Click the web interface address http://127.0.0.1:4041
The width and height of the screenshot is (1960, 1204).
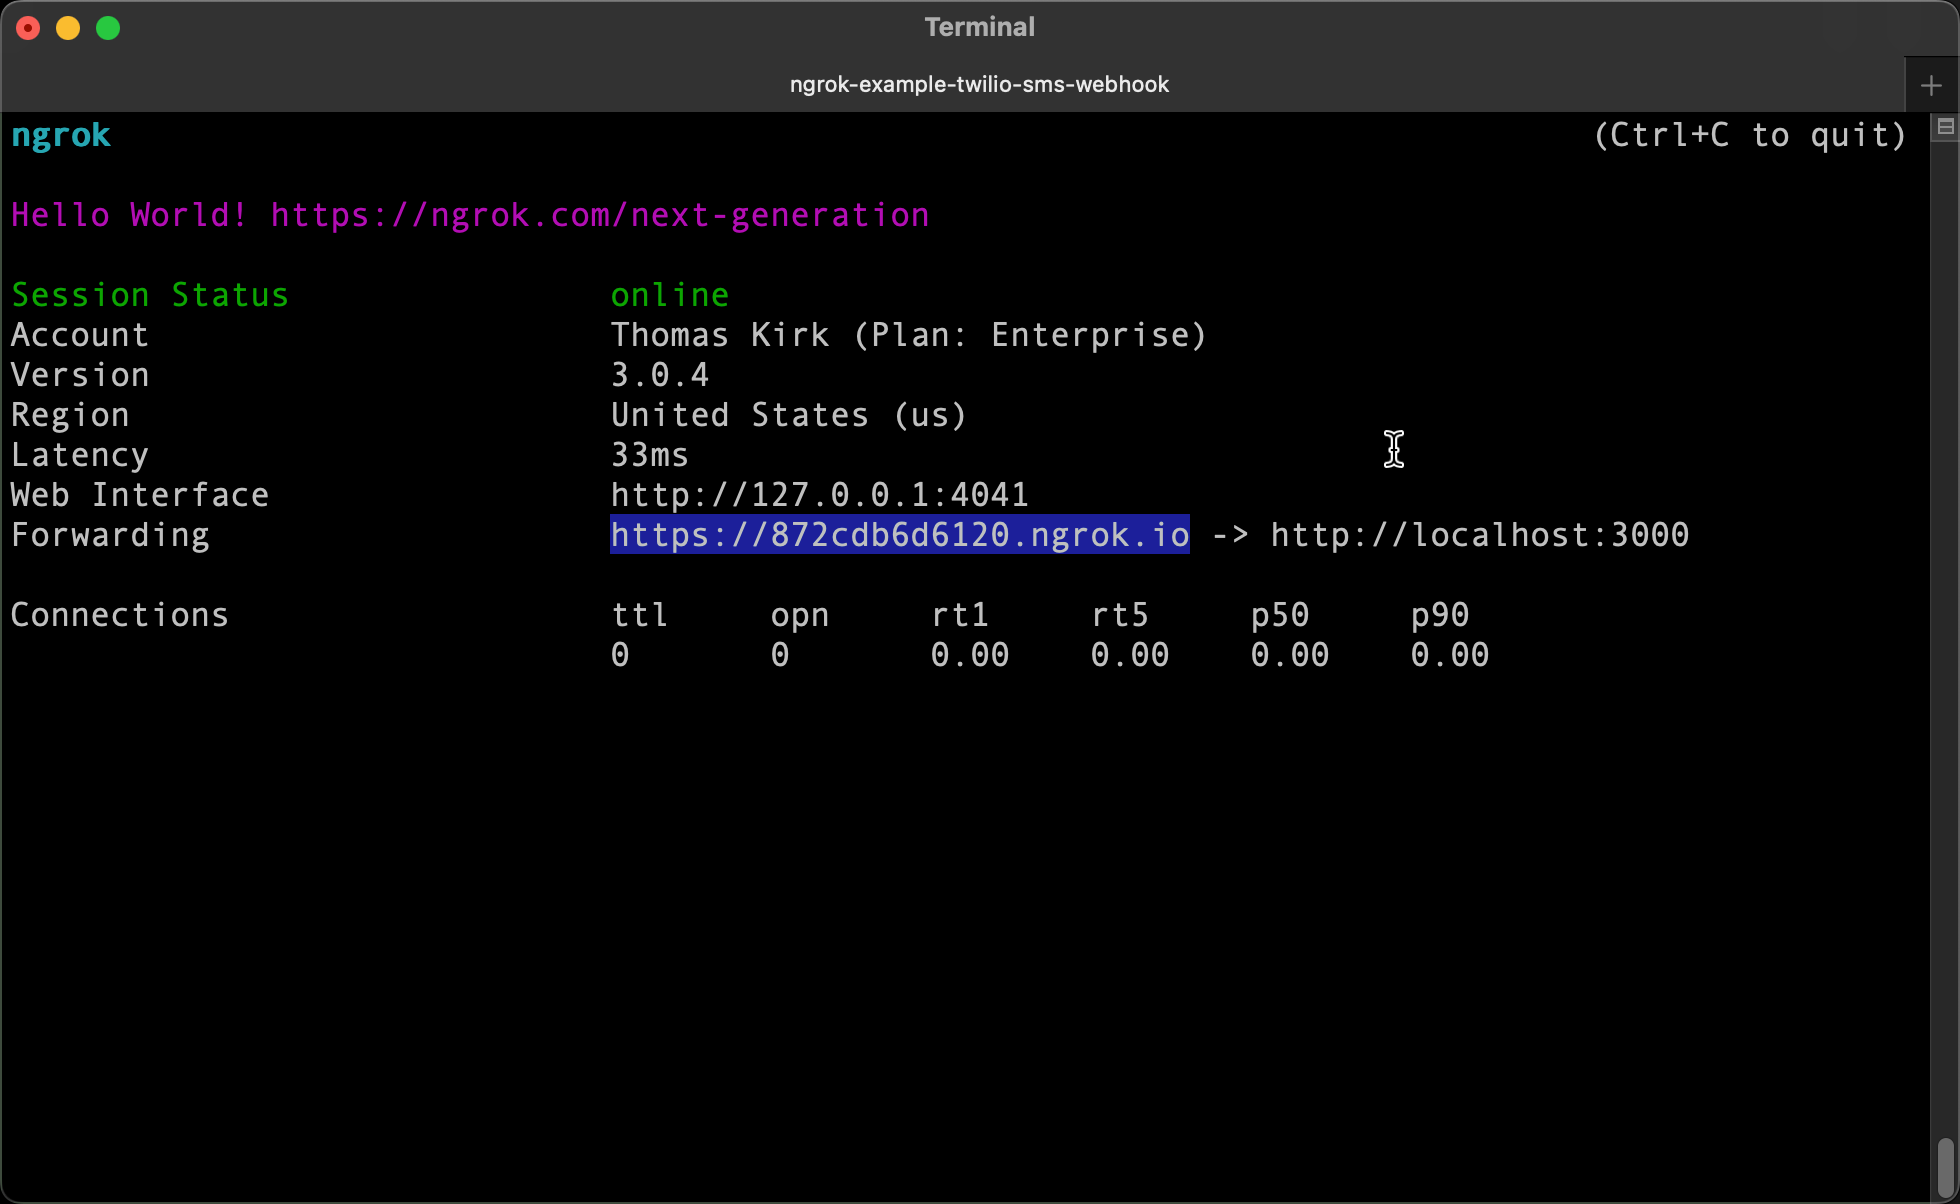(x=820, y=495)
